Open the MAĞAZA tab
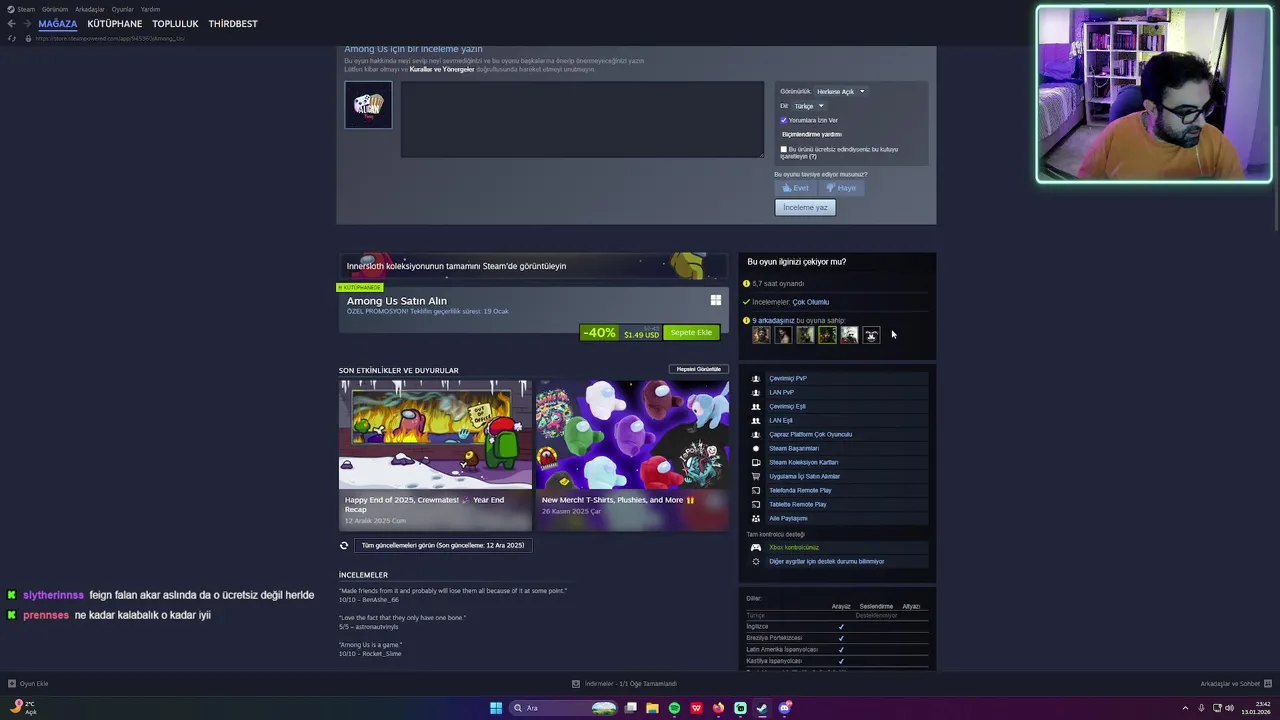The image size is (1280, 720). coord(58,24)
